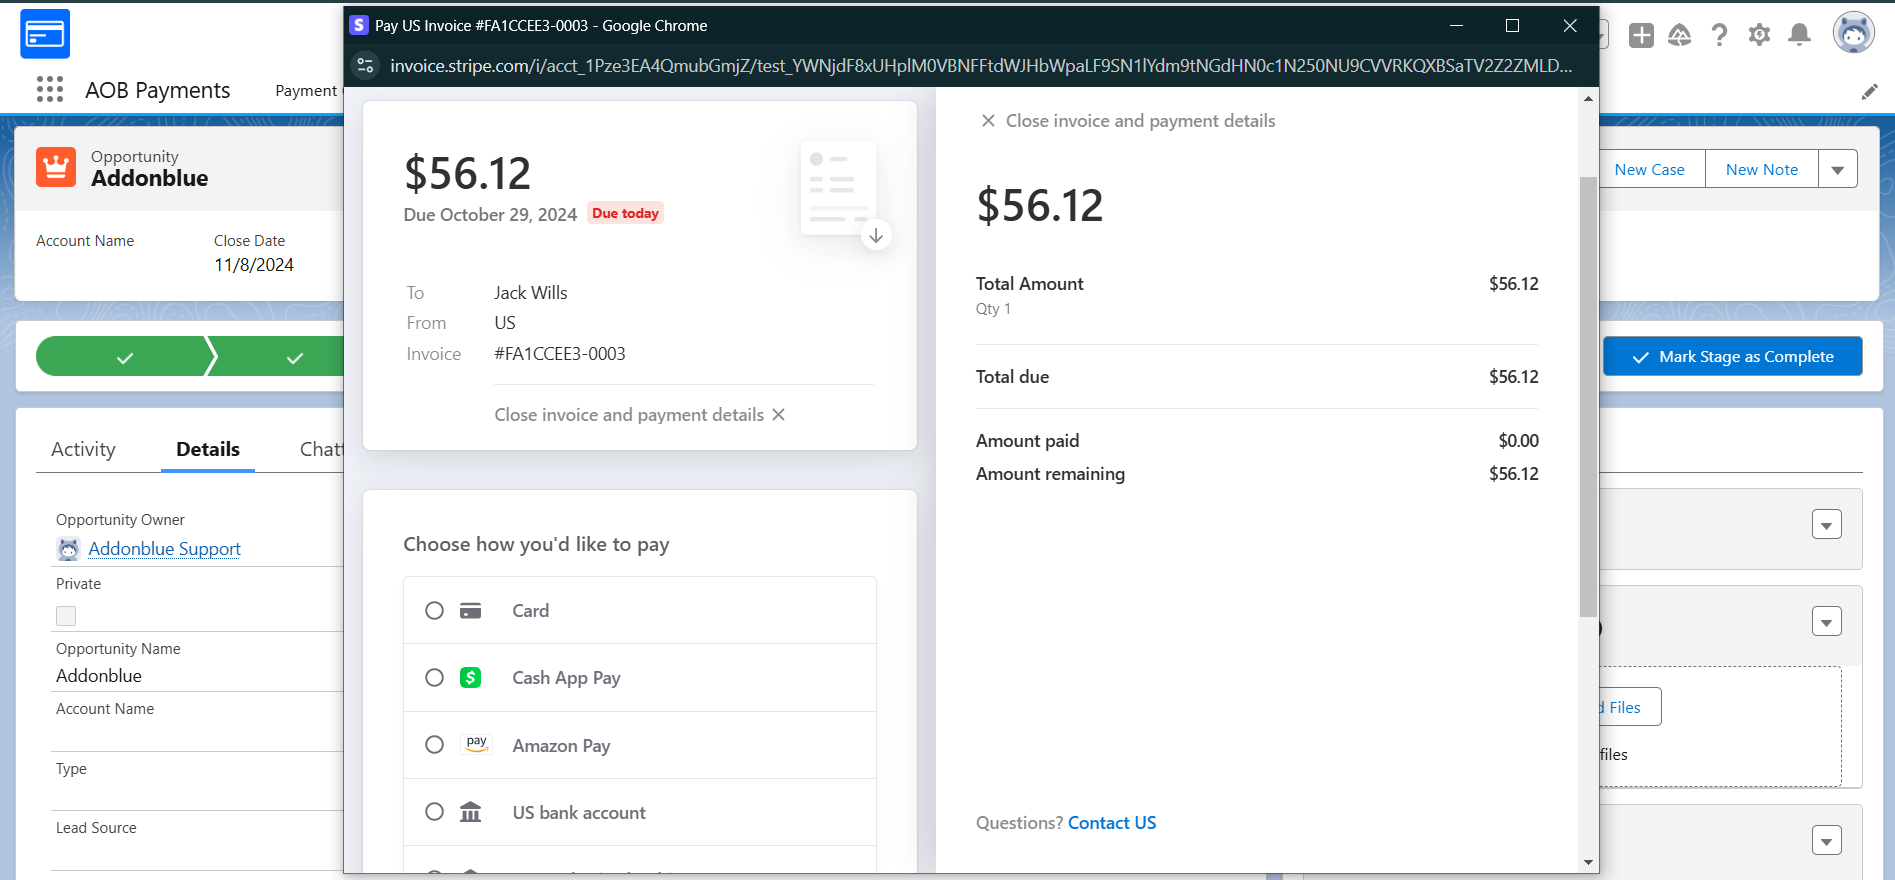The width and height of the screenshot is (1895, 880).
Task: Click Close invoice and payment details on right
Action: tap(1128, 121)
